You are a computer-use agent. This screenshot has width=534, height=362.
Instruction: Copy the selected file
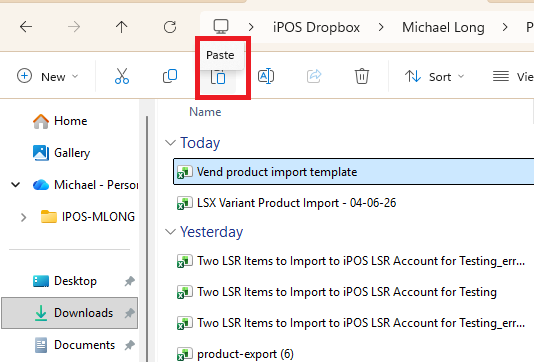pos(170,76)
